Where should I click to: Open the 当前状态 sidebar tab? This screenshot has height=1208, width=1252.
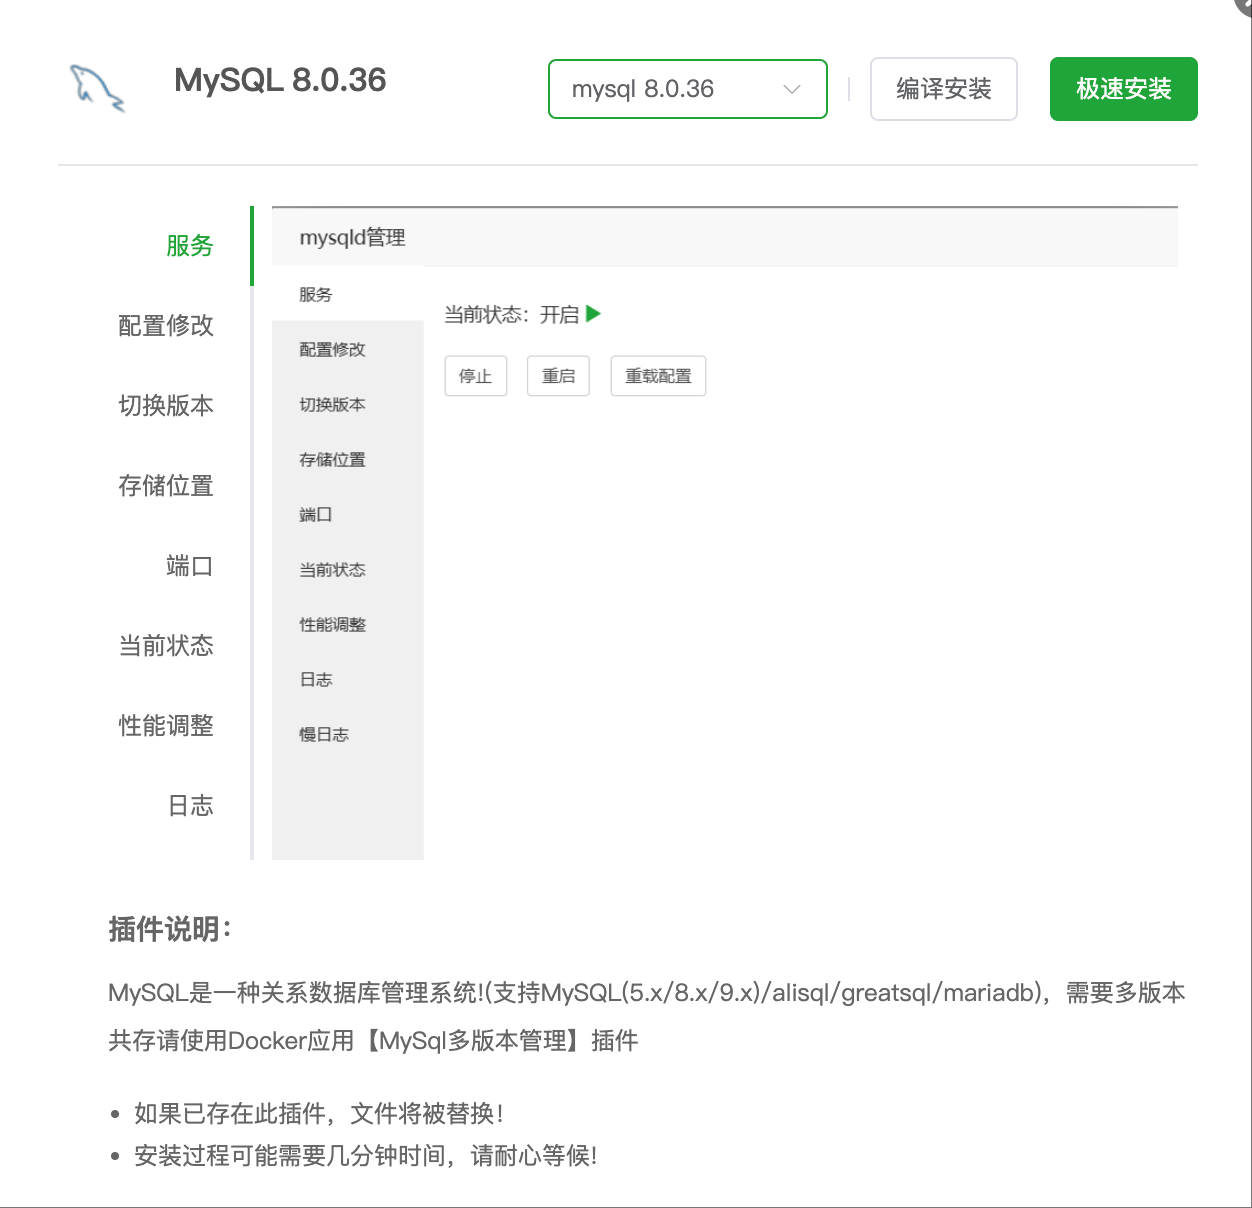tap(166, 646)
